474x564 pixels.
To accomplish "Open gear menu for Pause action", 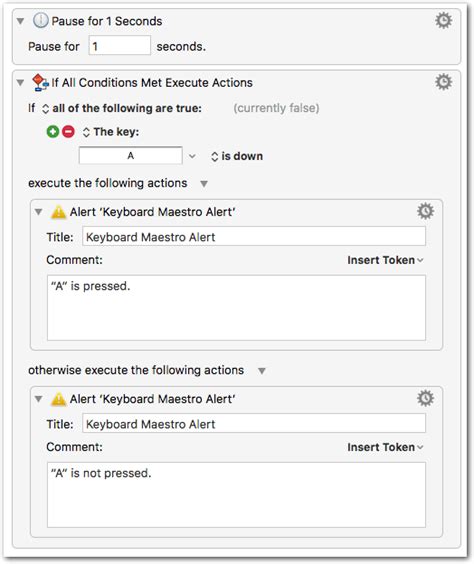I will (x=443, y=21).
